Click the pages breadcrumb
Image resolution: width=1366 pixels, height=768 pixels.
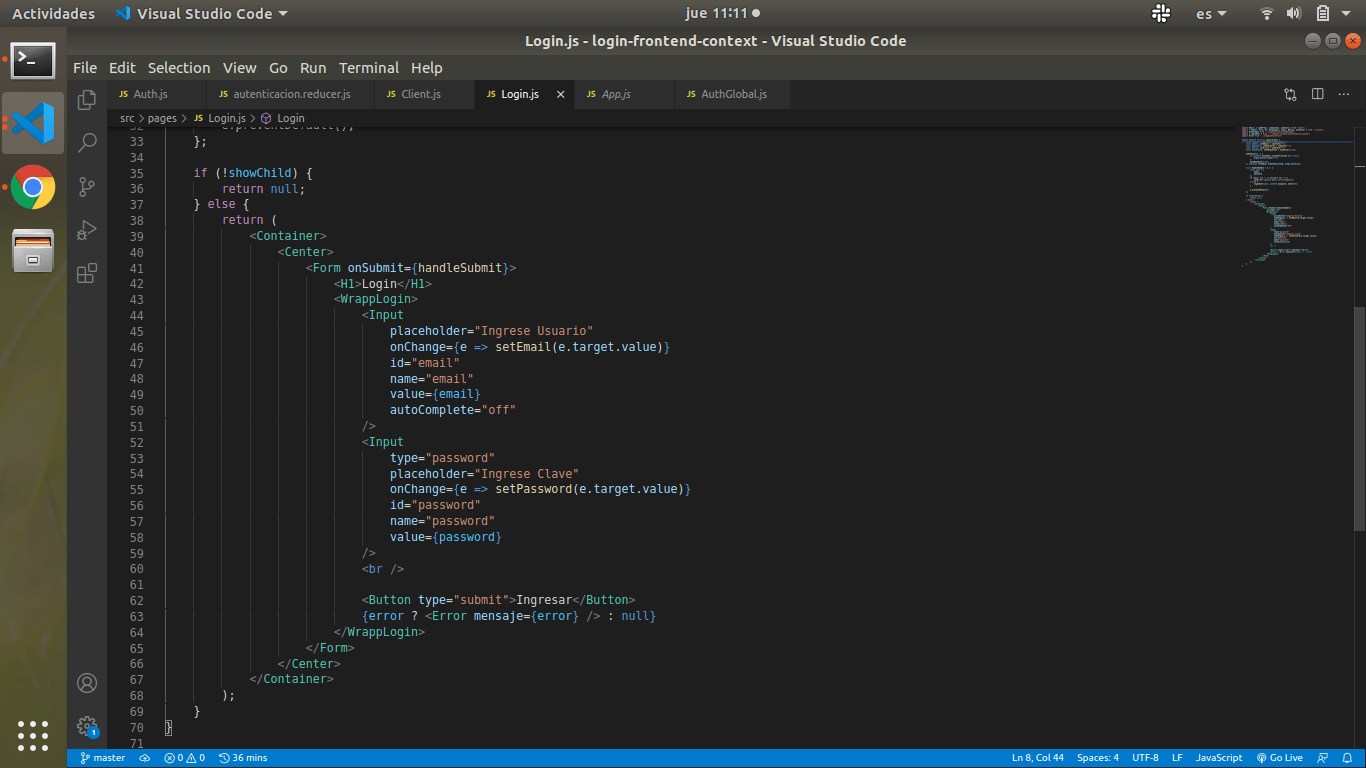tap(162, 118)
